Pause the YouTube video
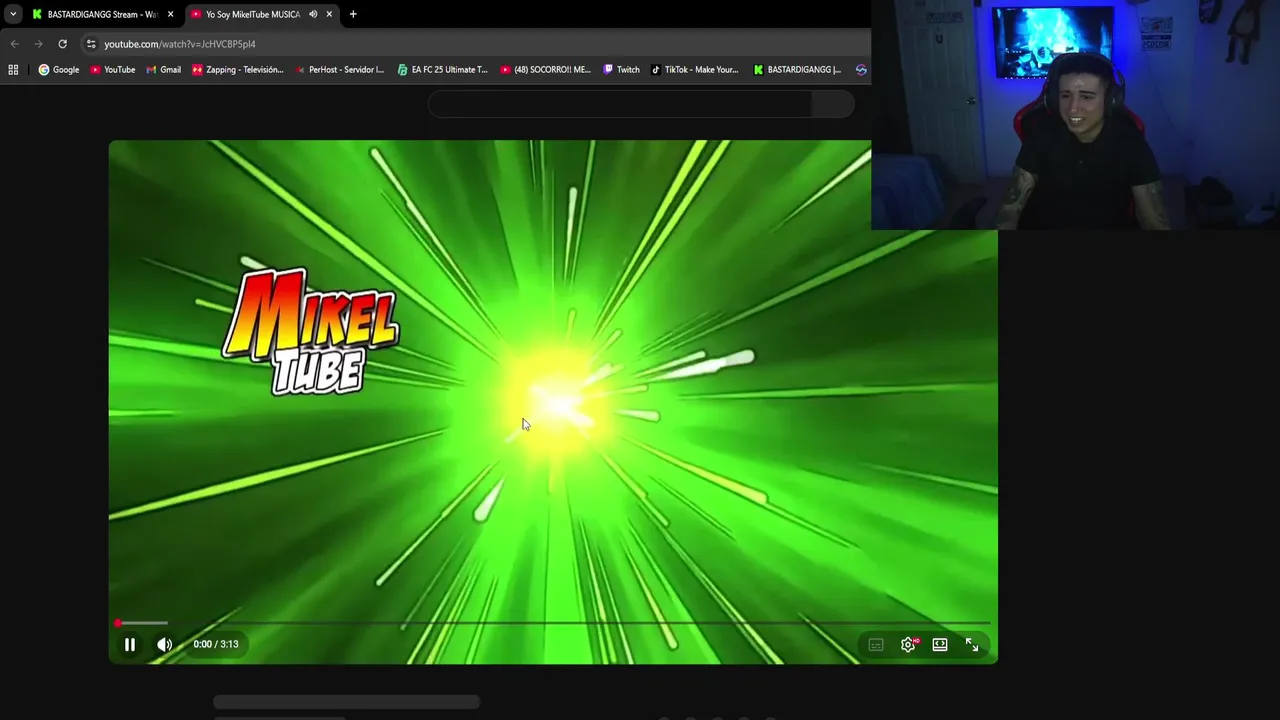The height and width of the screenshot is (720, 1280). coord(130,645)
